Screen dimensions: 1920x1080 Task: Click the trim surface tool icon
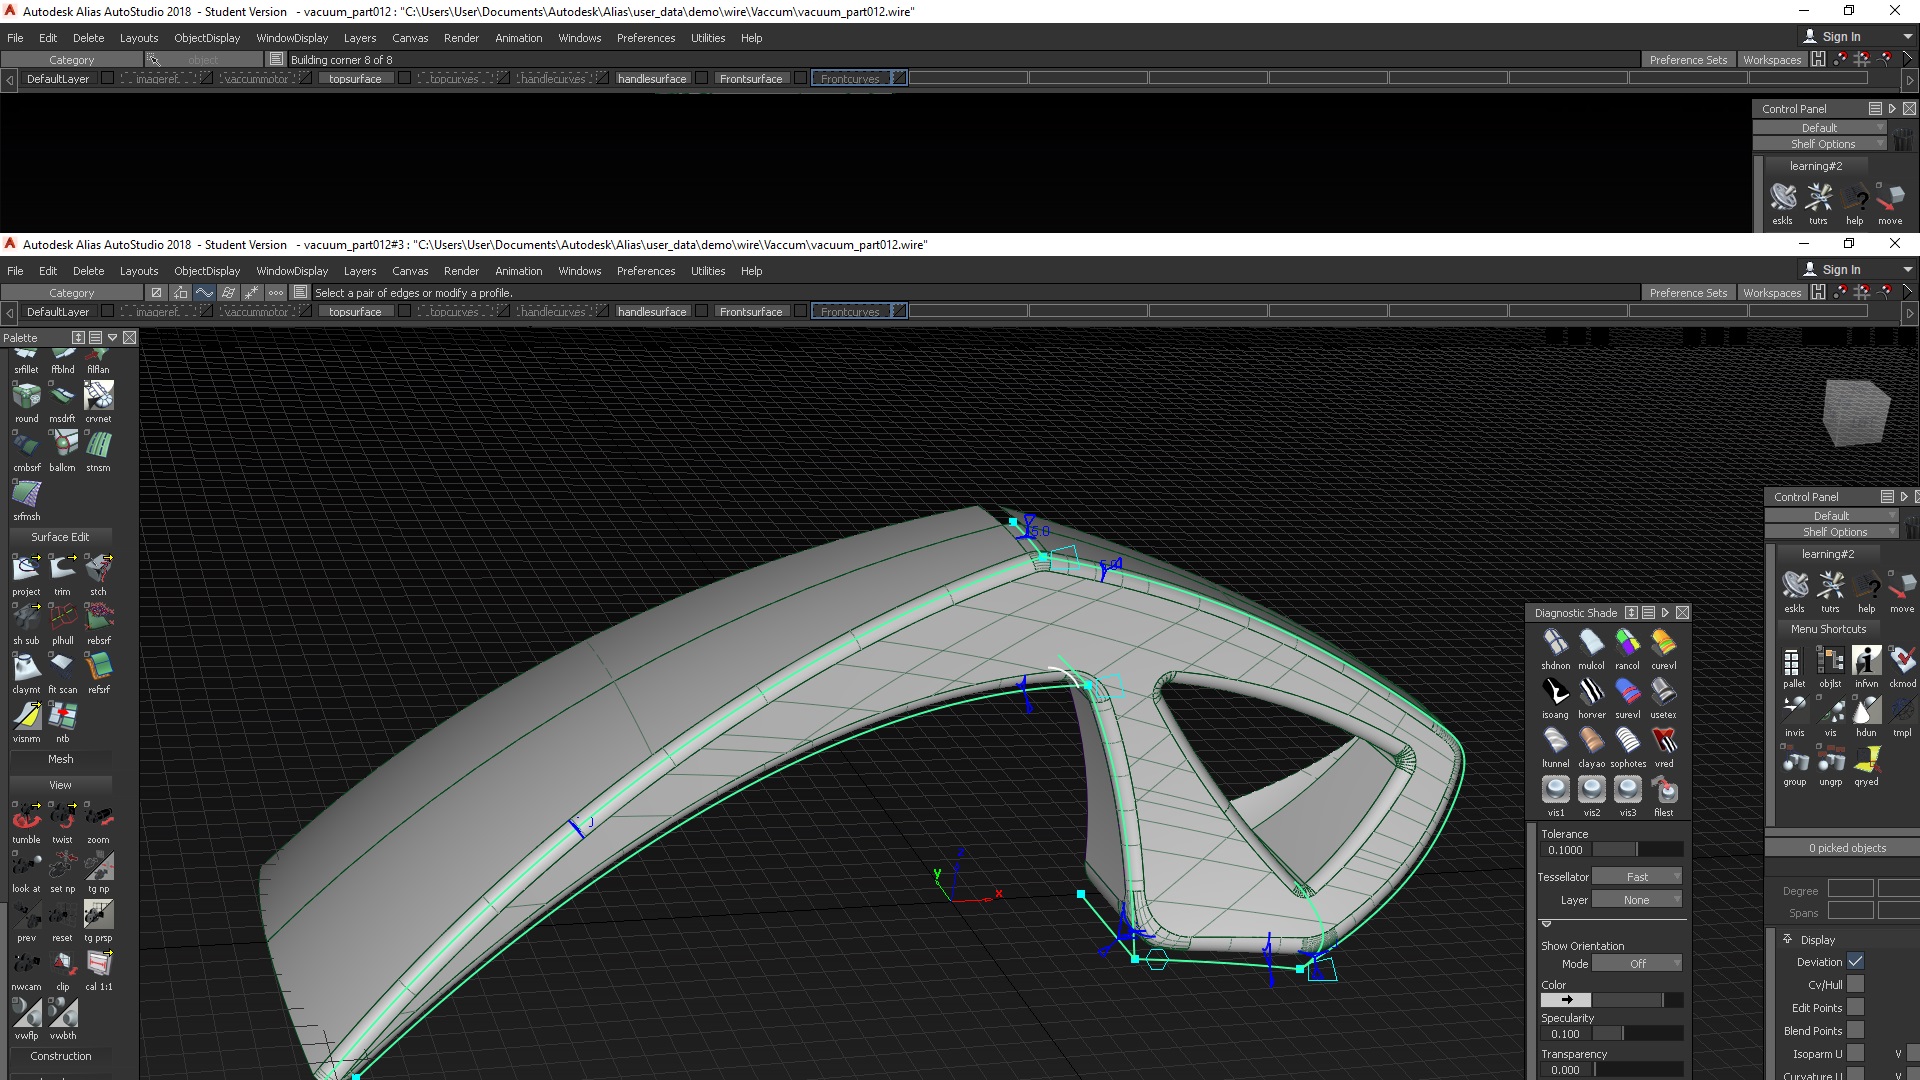point(62,569)
